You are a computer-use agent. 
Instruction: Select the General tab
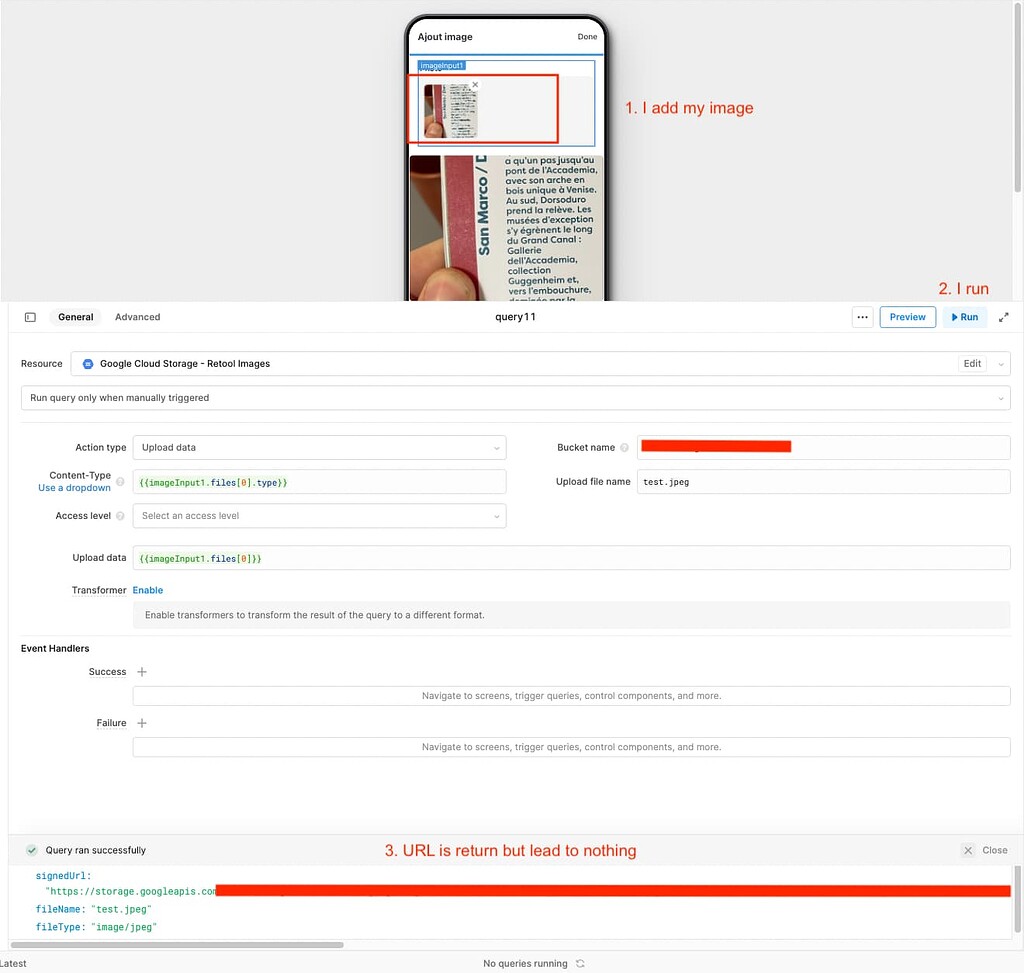[75, 317]
